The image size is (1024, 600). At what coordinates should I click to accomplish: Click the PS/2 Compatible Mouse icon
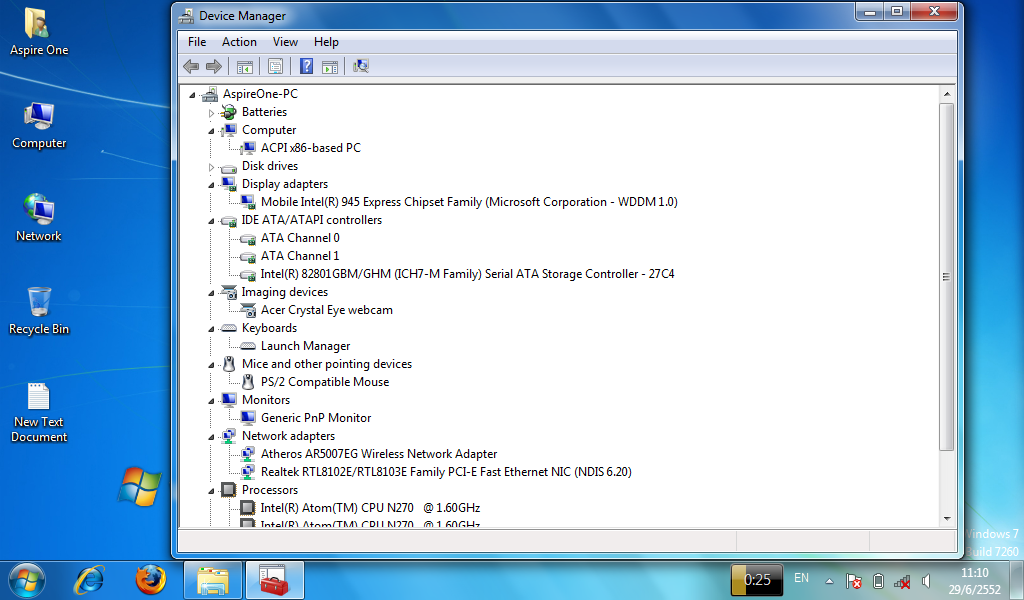(248, 382)
